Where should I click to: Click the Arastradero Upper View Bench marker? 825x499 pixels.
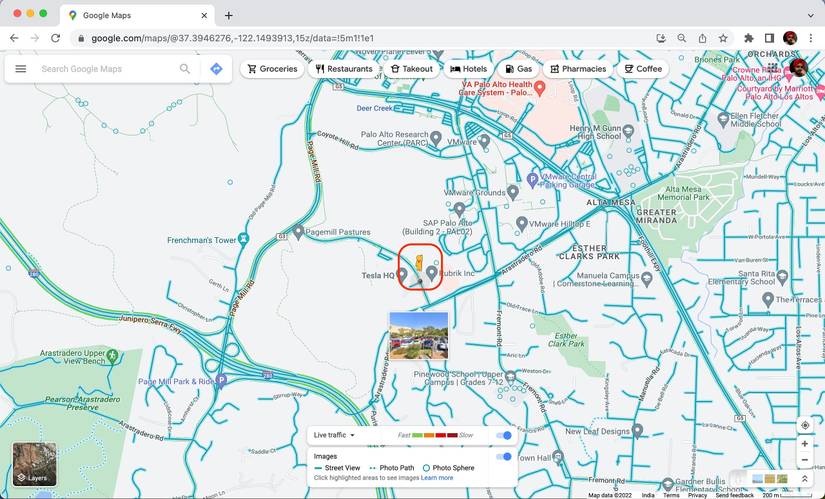coord(112,356)
